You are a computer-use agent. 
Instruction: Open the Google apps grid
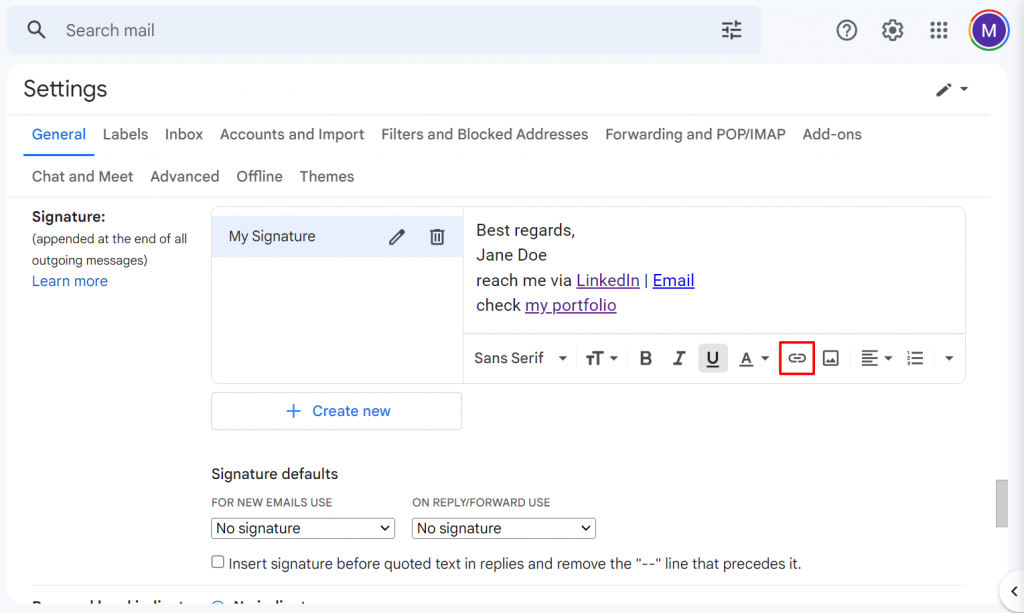[938, 30]
